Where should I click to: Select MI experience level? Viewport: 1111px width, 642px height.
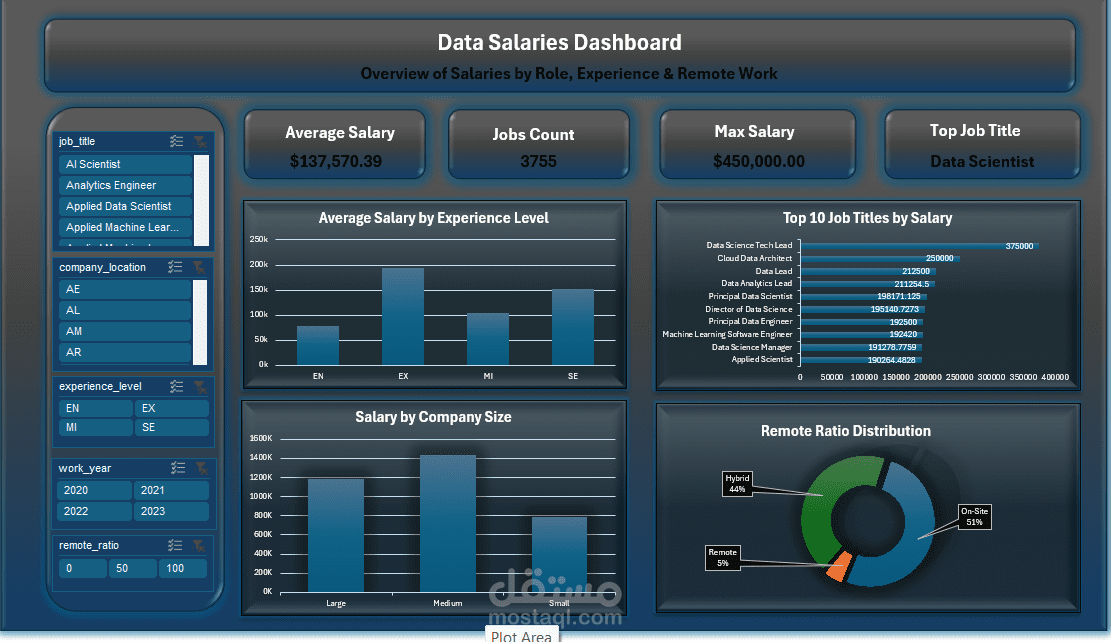pyautogui.click(x=95, y=427)
